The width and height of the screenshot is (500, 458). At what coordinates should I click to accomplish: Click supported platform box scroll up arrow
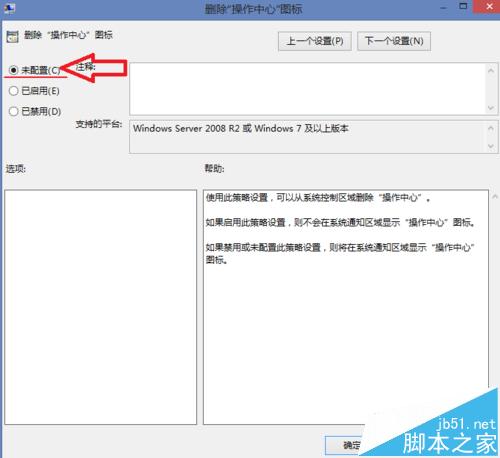click(491, 128)
